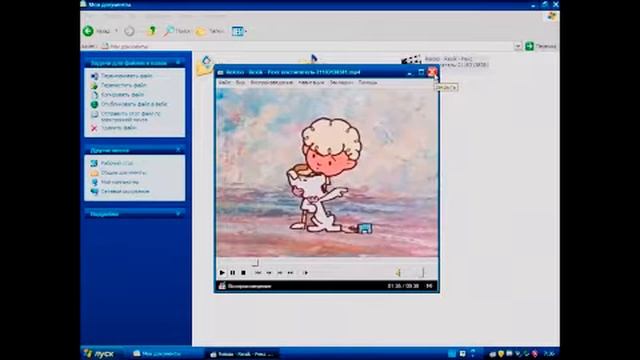Click Publish this file to the Web
The height and width of the screenshot is (360, 640).
[x=134, y=104]
